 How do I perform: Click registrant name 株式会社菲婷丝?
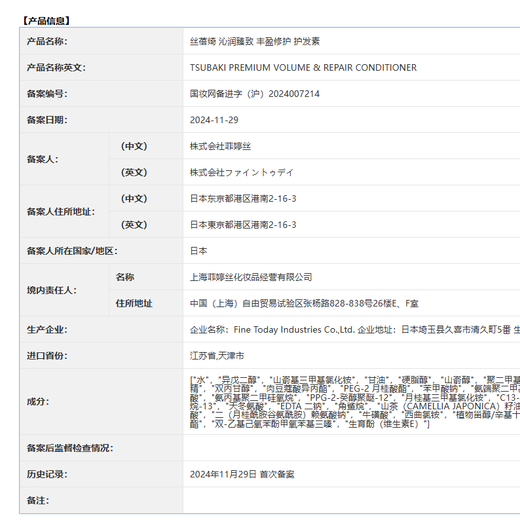220,146
